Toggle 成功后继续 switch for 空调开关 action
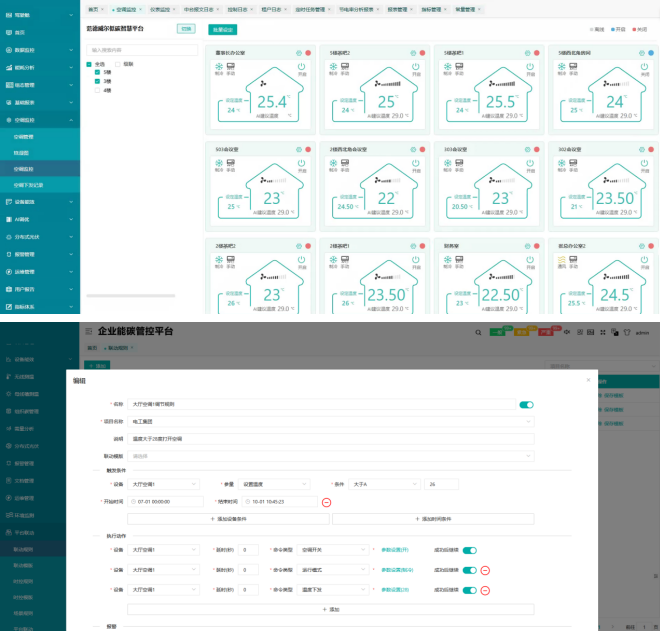 pos(469,549)
